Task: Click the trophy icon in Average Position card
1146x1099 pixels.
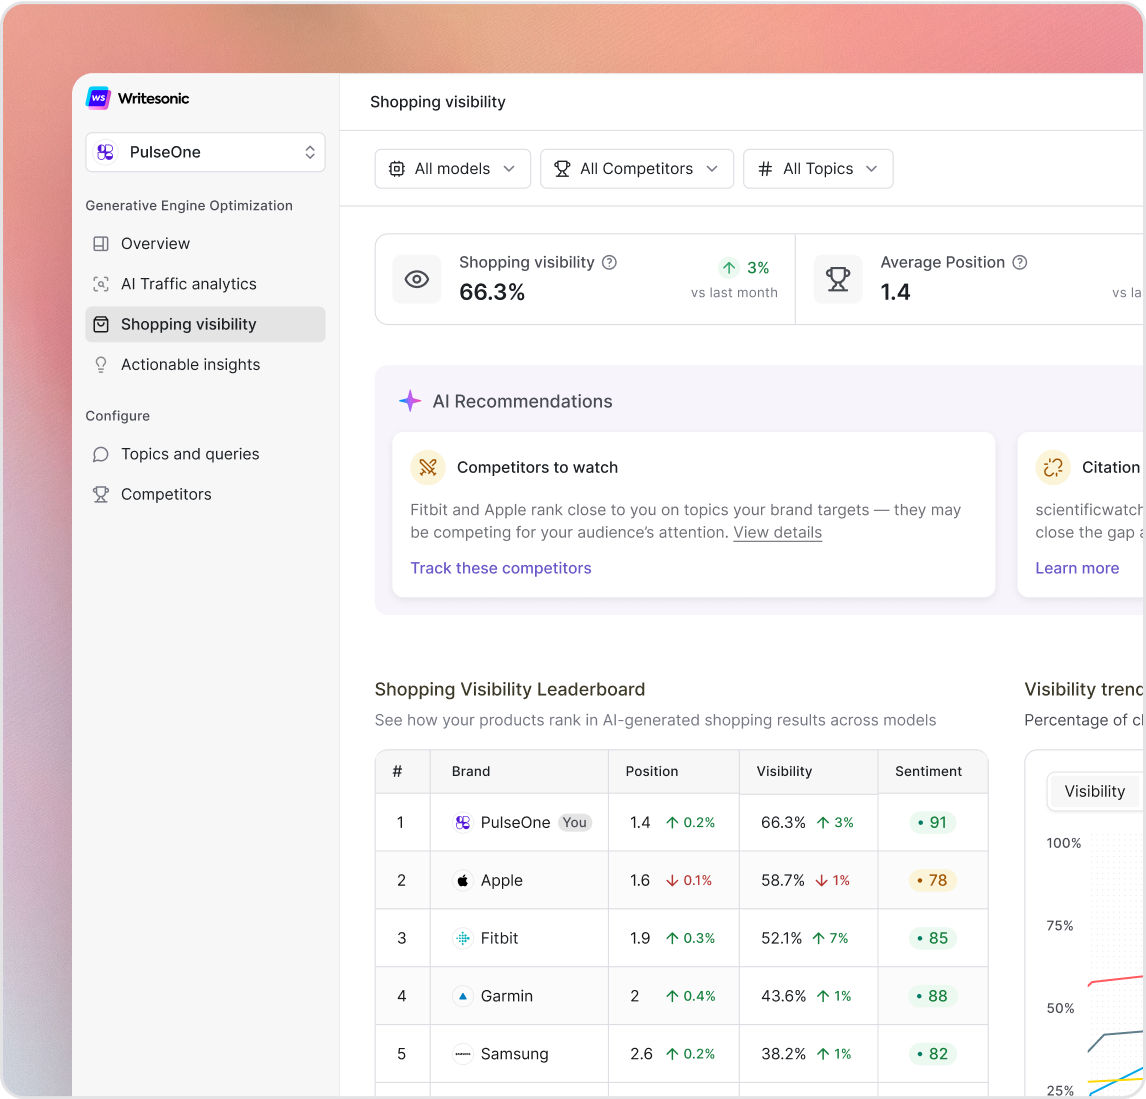Action: point(838,279)
